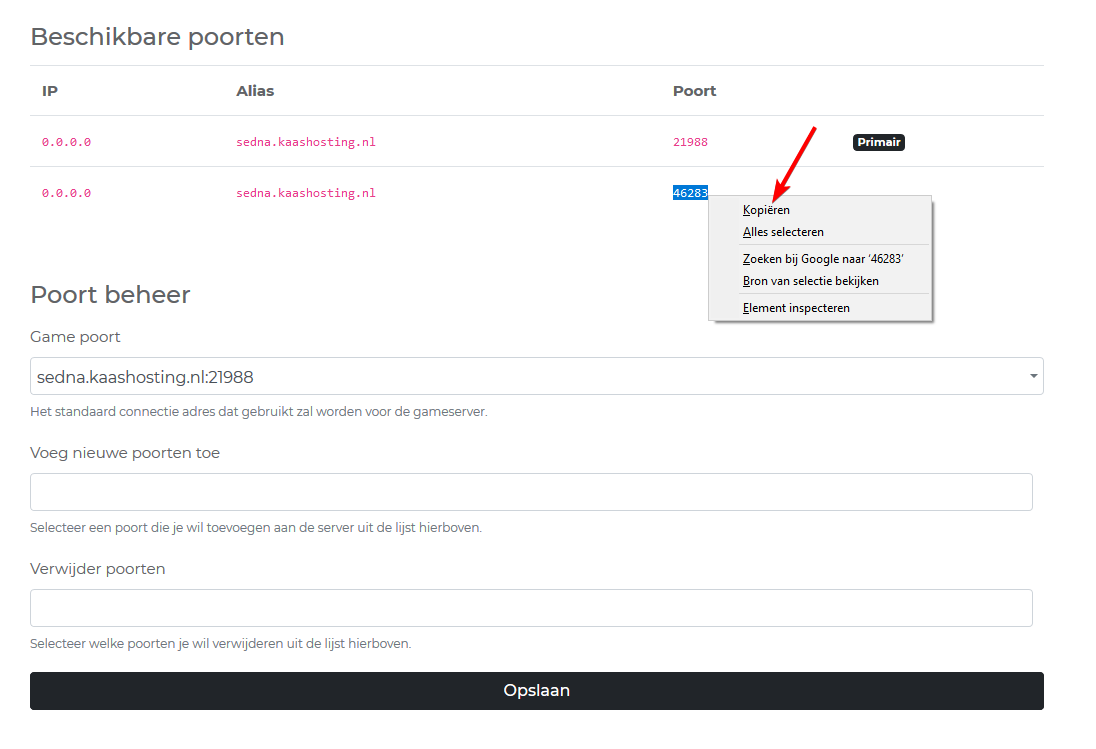Click 'Zoeken bij Google naar 46283'

822,259
